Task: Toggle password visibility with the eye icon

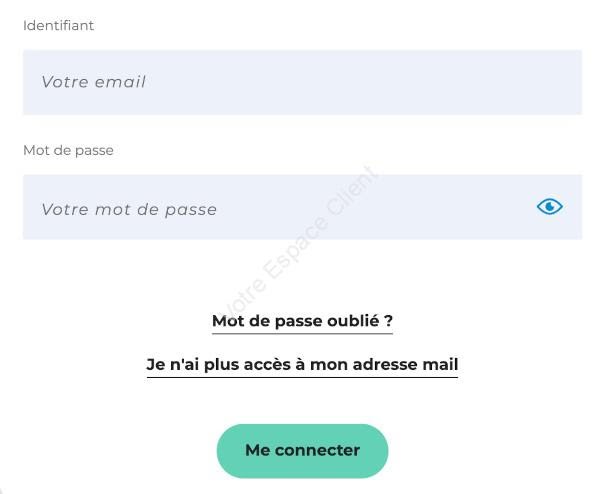Action: pos(549,207)
